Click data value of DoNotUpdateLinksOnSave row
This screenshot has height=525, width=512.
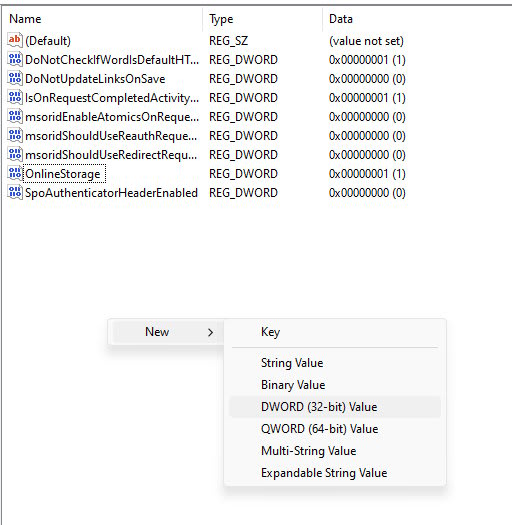tap(367, 79)
